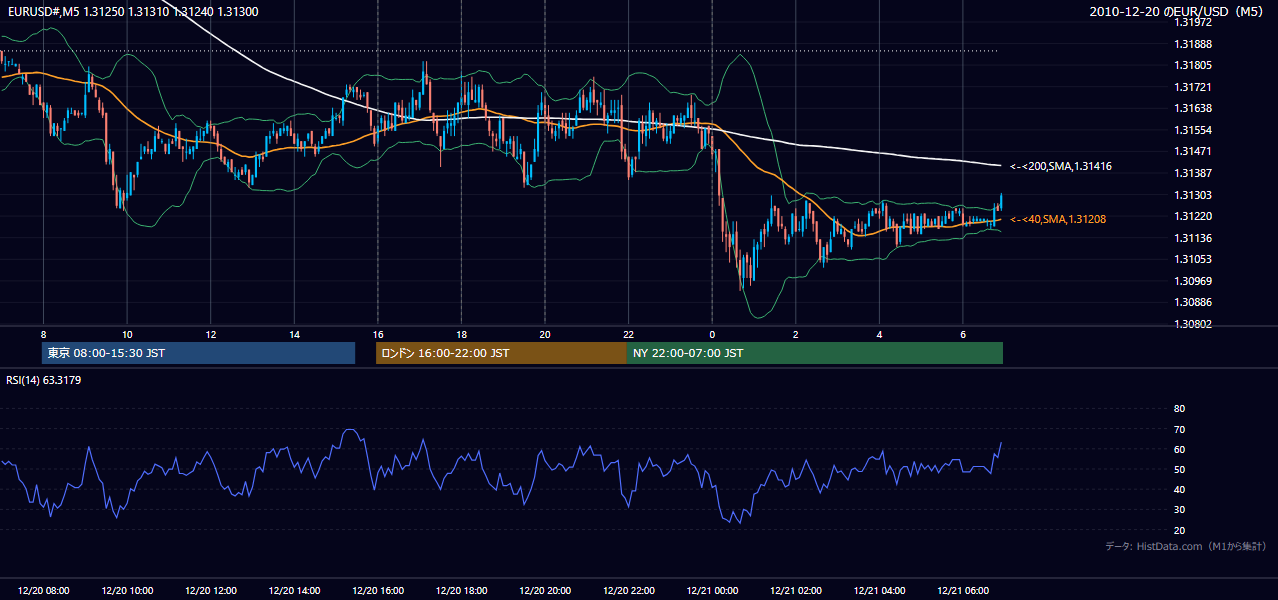Viewport: 1278px width, 600px height.
Task: Click price axis value 1.31220
Action: tap(1193, 216)
